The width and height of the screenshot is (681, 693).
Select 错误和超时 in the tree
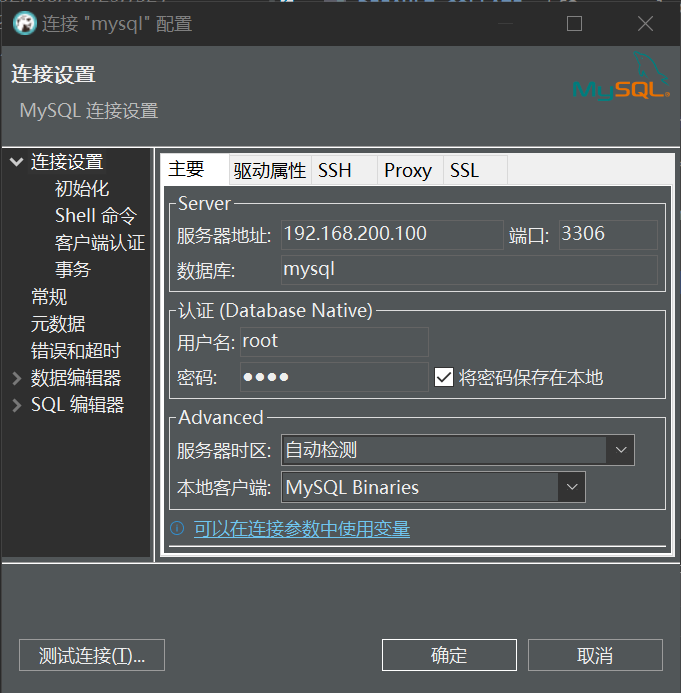(x=76, y=351)
